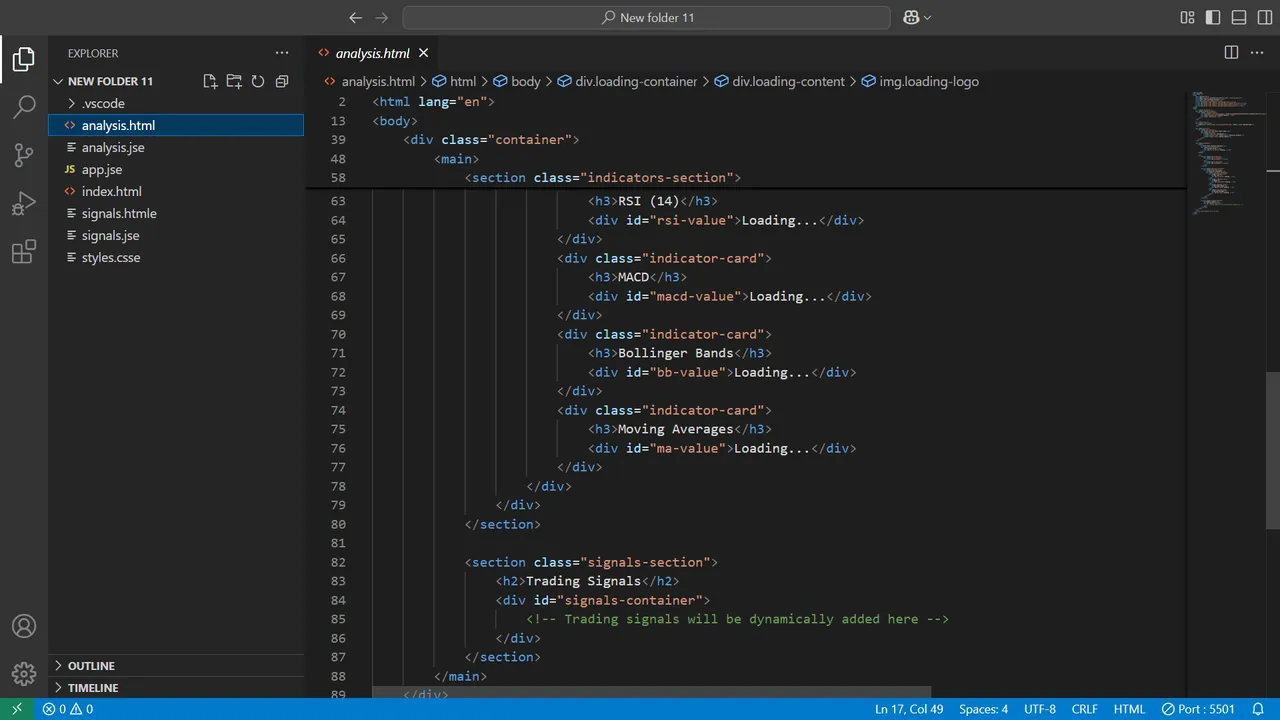Open the Run and Debug view

pyautogui.click(x=24, y=203)
